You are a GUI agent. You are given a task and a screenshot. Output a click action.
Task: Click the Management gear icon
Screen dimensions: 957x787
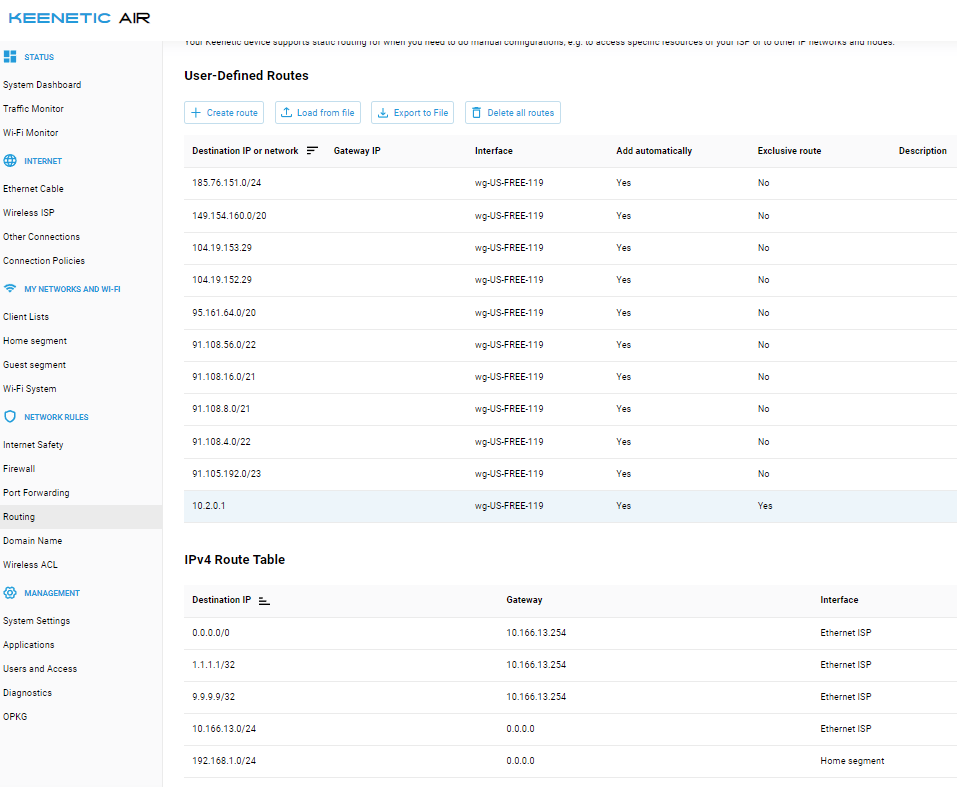[11, 593]
